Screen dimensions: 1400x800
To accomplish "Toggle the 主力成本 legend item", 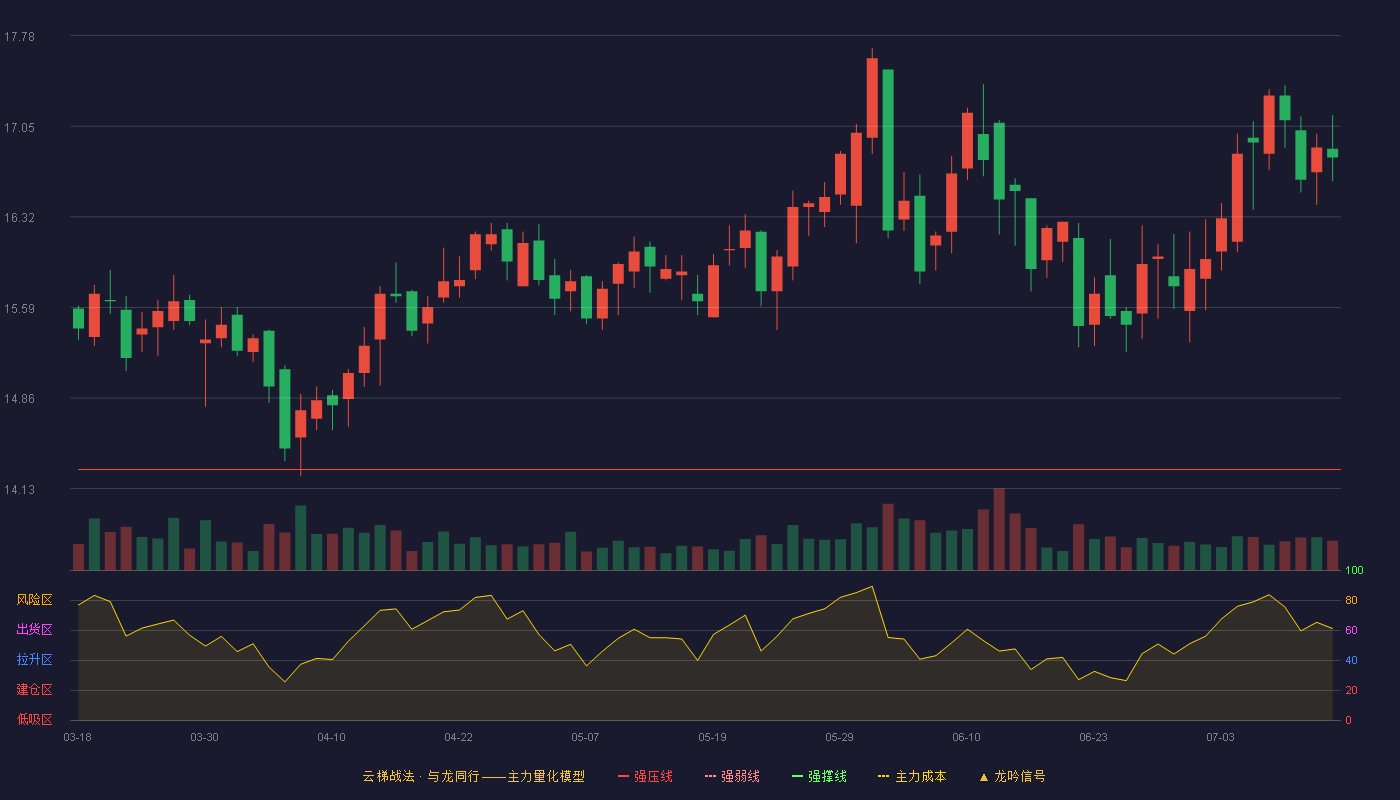I will coord(912,776).
